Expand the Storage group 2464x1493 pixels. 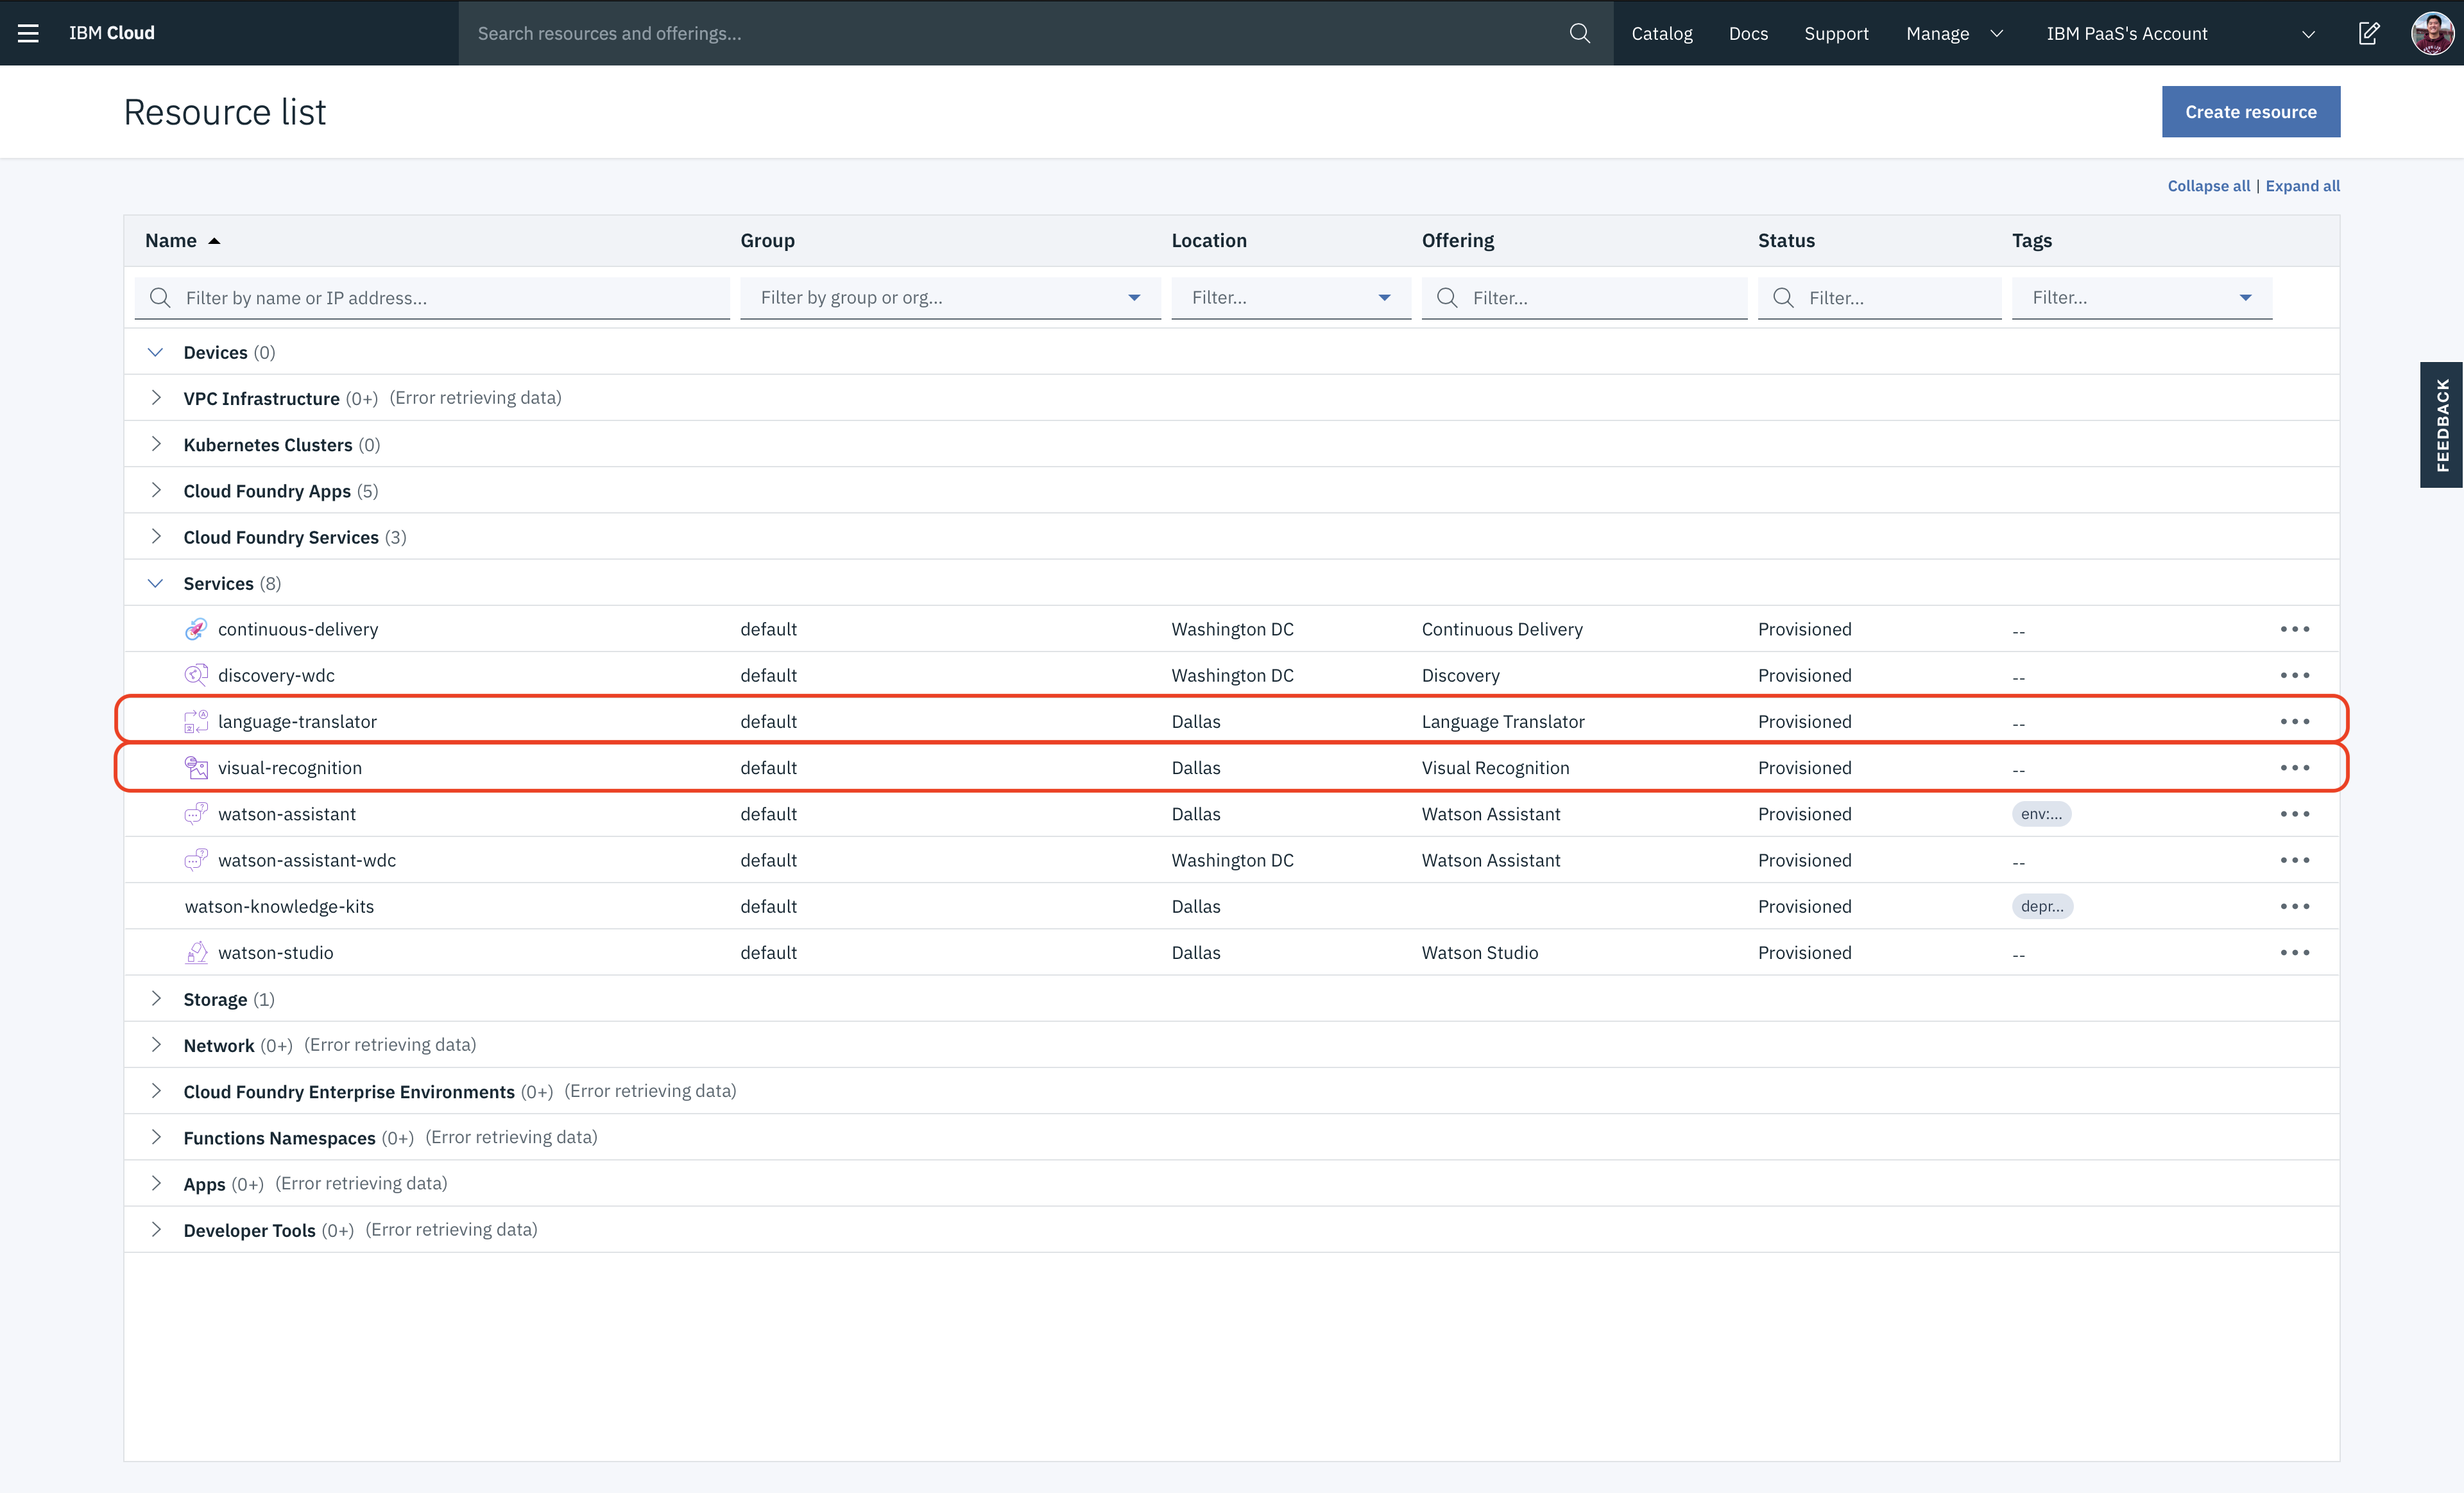[156, 999]
